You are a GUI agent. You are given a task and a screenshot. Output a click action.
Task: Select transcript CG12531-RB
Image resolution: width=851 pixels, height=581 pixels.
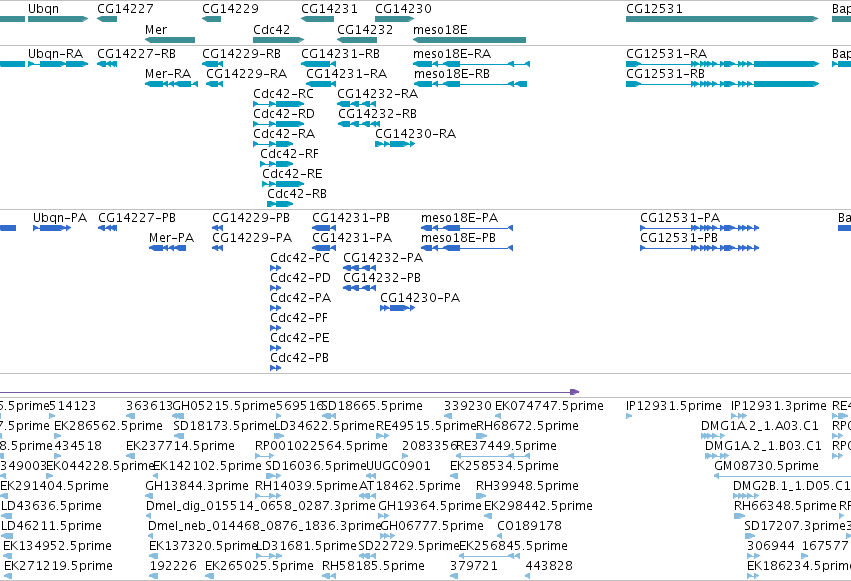(665, 74)
